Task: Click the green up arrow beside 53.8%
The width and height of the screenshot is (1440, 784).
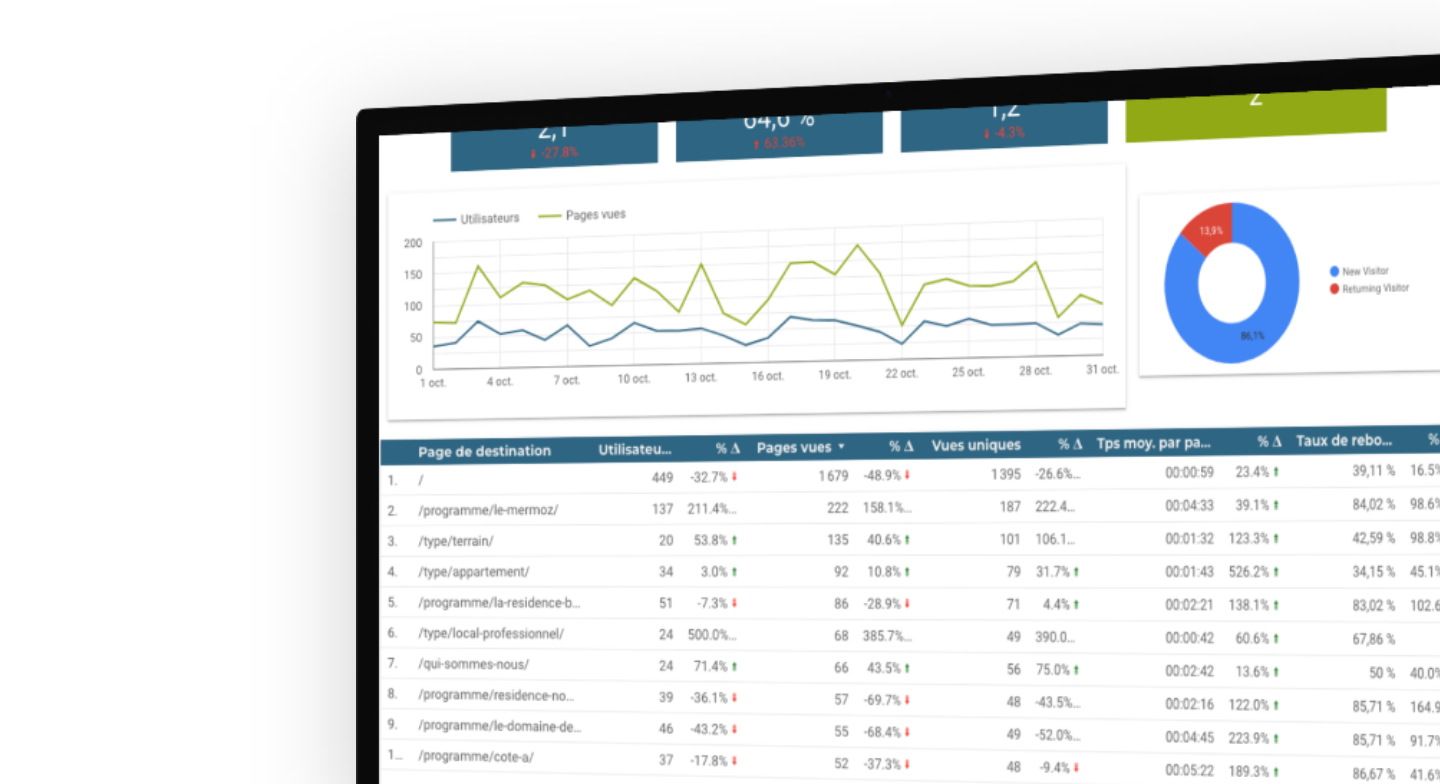Action: point(735,540)
